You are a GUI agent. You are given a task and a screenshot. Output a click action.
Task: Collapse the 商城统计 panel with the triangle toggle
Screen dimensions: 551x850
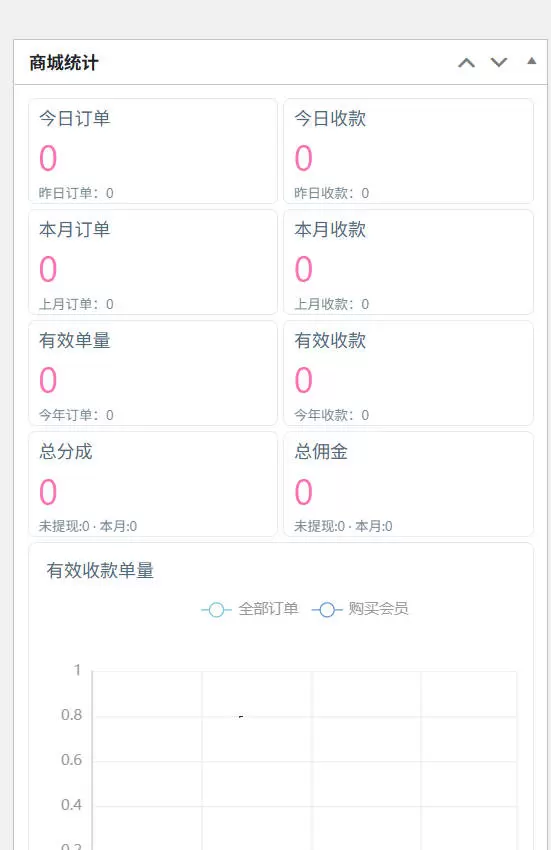coord(532,61)
